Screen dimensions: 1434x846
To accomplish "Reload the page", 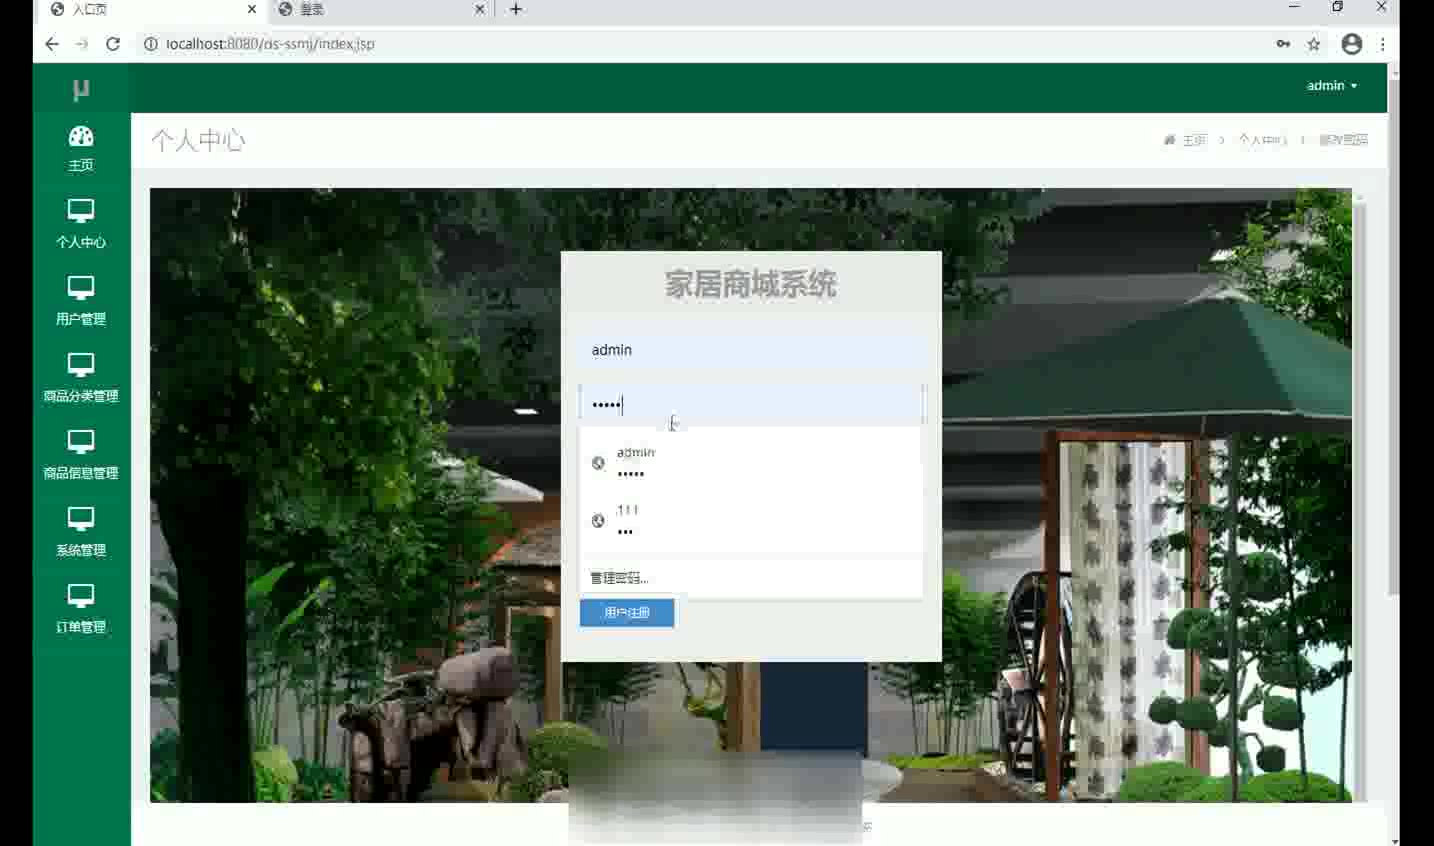I will pos(113,44).
